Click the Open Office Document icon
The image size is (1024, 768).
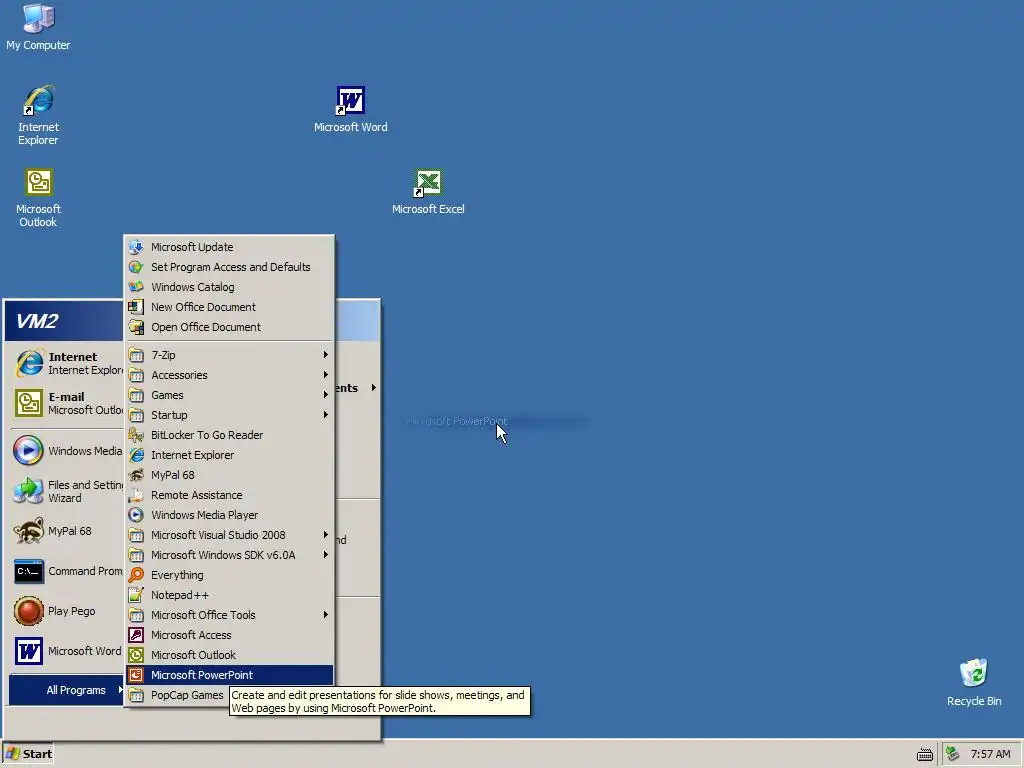(136, 327)
